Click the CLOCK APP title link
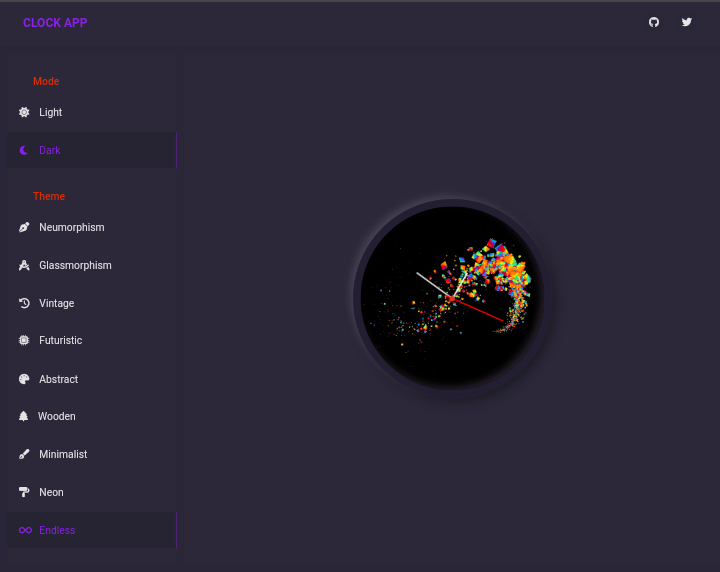Image resolution: width=720 pixels, height=572 pixels. tap(55, 22)
